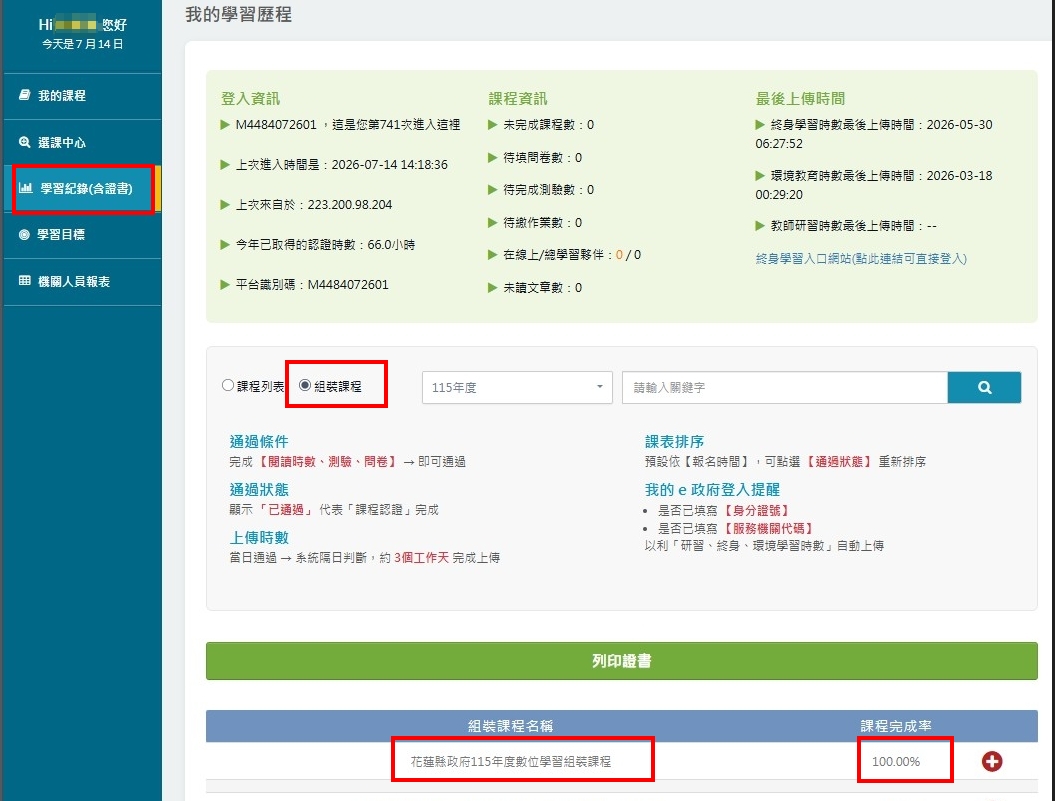The image size is (1055, 801).
Task: Click the 登入資訊 section heading
Action: point(250,99)
